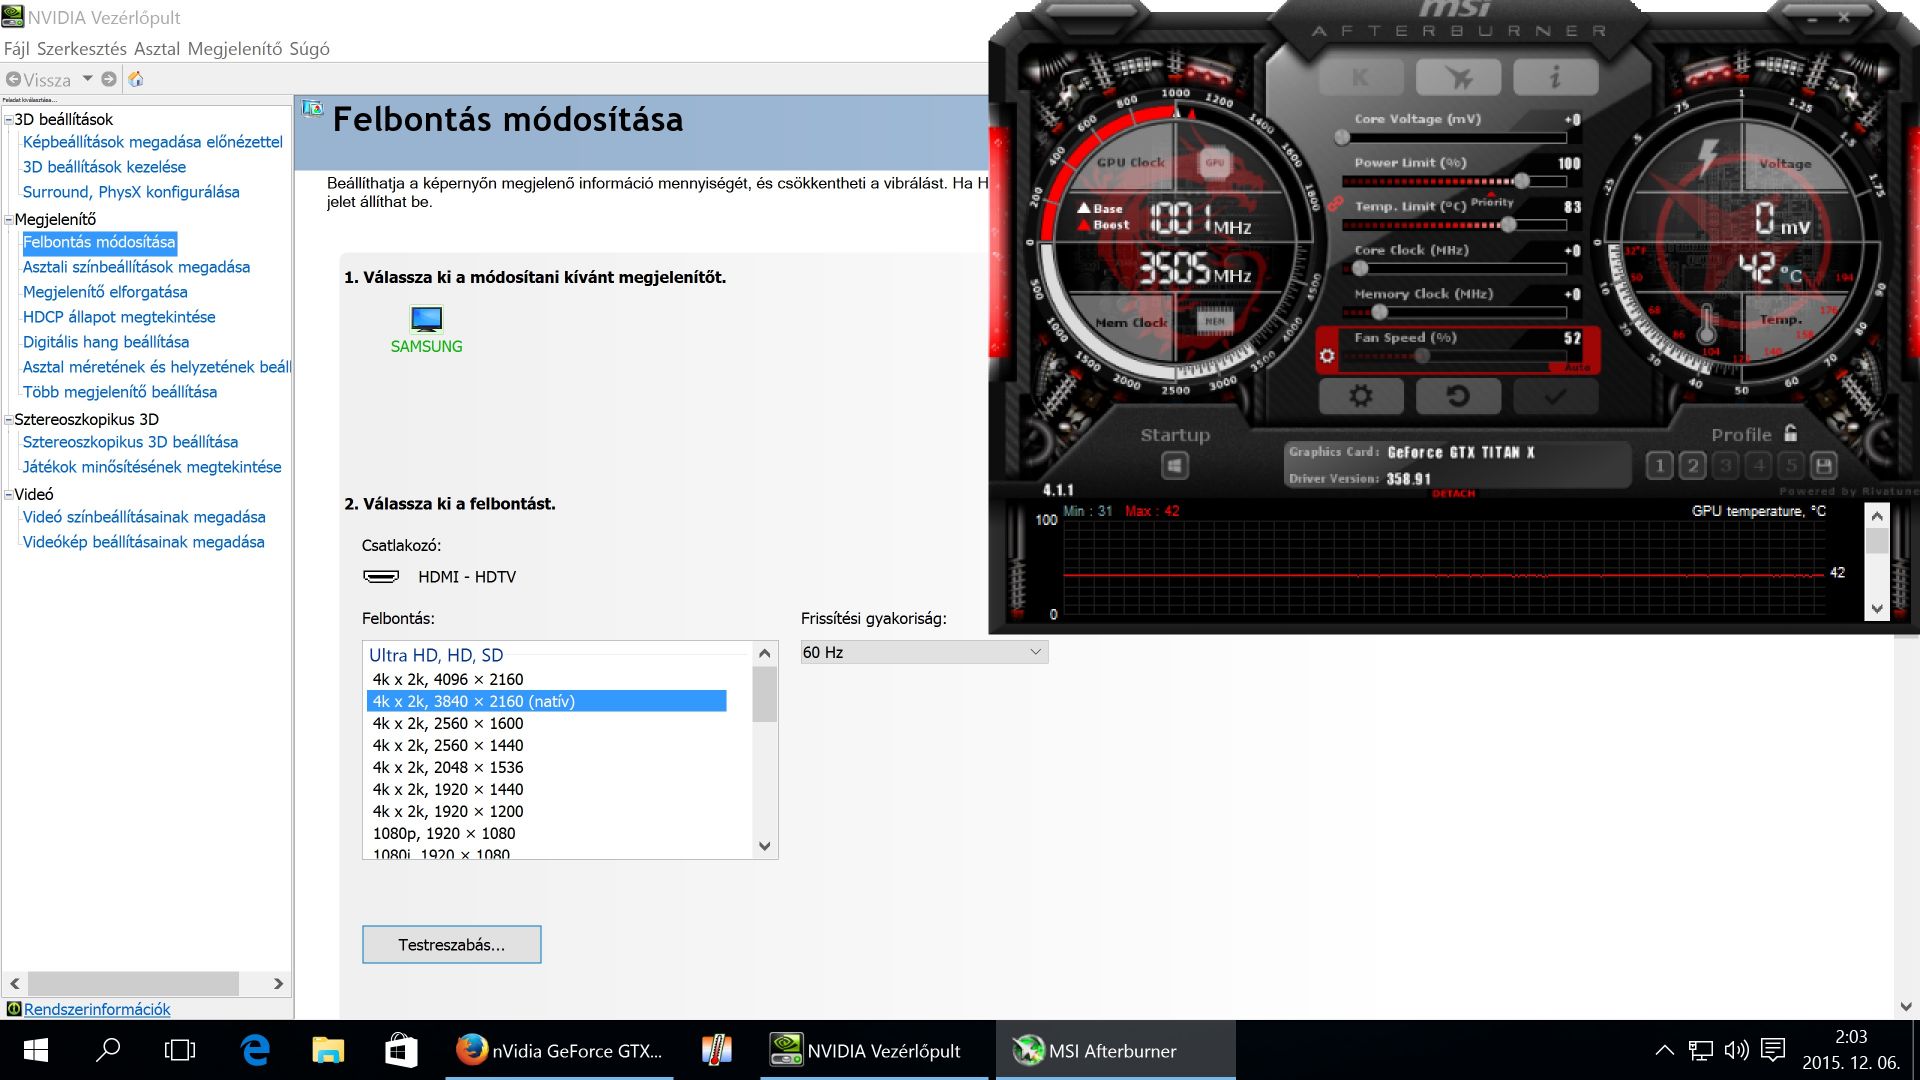
Task: Click the Power Limit slider handle
Action: [1521, 181]
